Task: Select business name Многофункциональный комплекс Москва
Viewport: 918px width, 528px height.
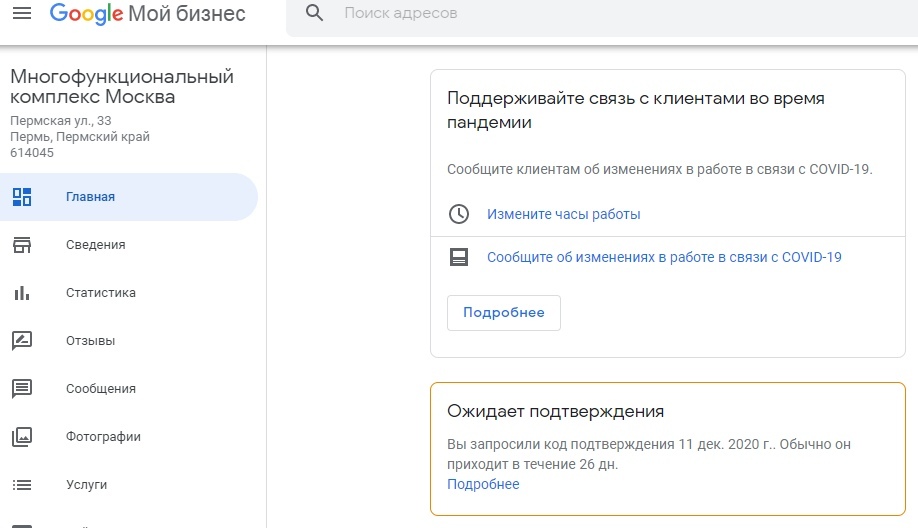Action: (122, 86)
